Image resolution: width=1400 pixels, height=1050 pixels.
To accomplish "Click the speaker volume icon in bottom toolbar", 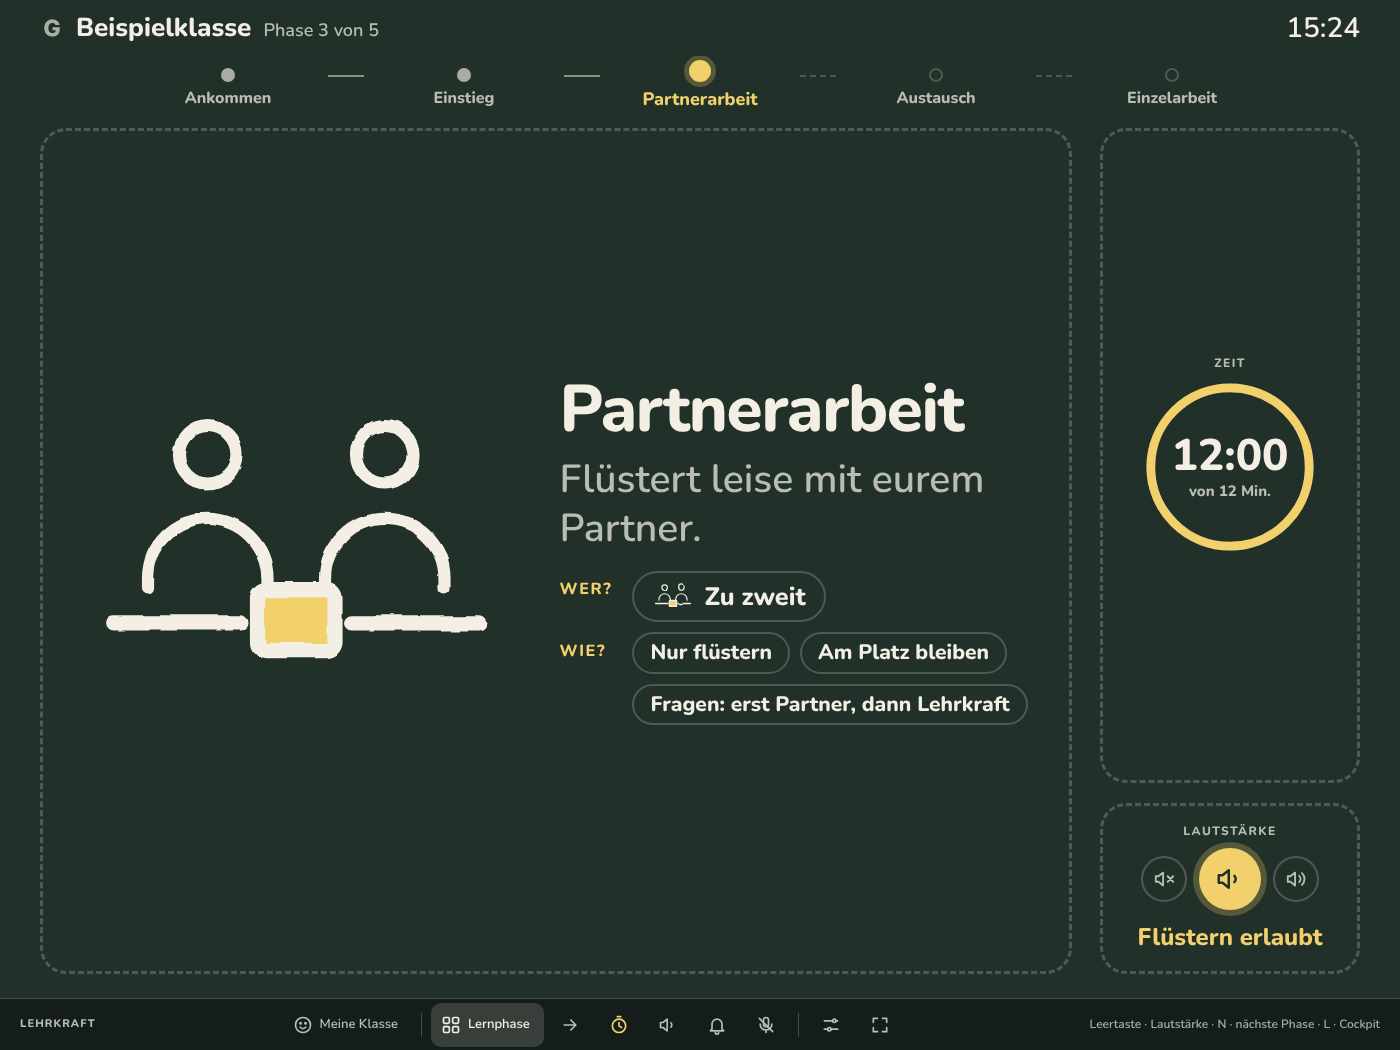I will 667,1025.
